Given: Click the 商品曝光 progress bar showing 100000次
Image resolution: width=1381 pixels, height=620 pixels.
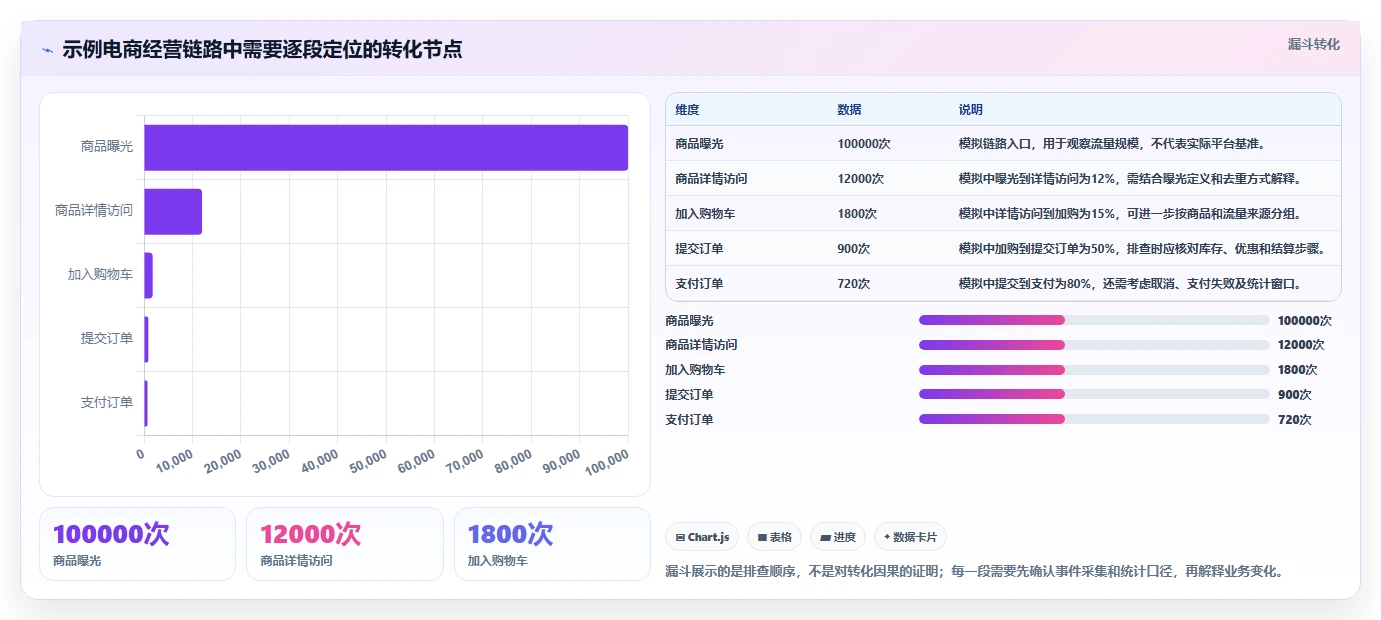Looking at the screenshot, I should point(1094,320).
